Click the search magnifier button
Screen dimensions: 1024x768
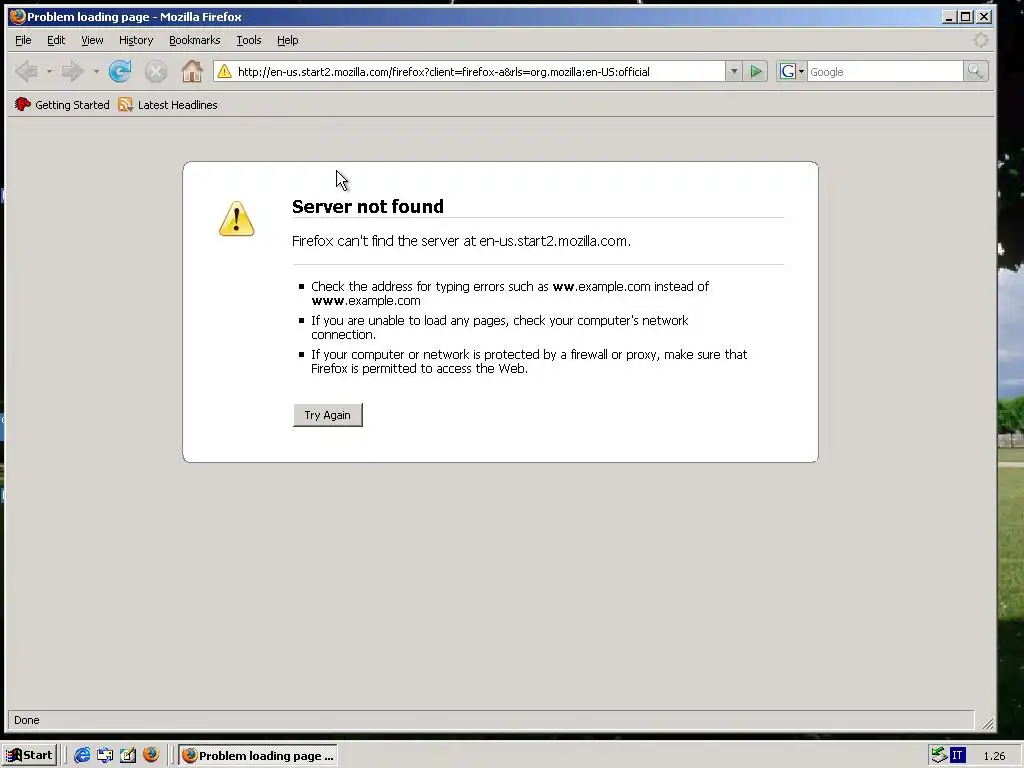pyautogui.click(x=975, y=71)
